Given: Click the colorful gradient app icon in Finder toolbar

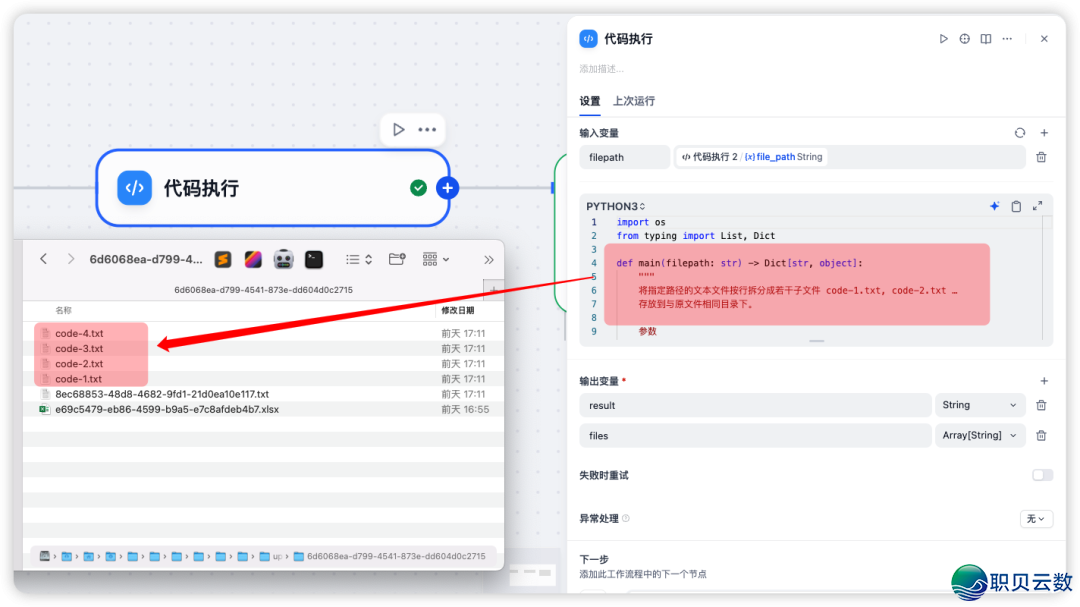Looking at the screenshot, I should coord(253,259).
